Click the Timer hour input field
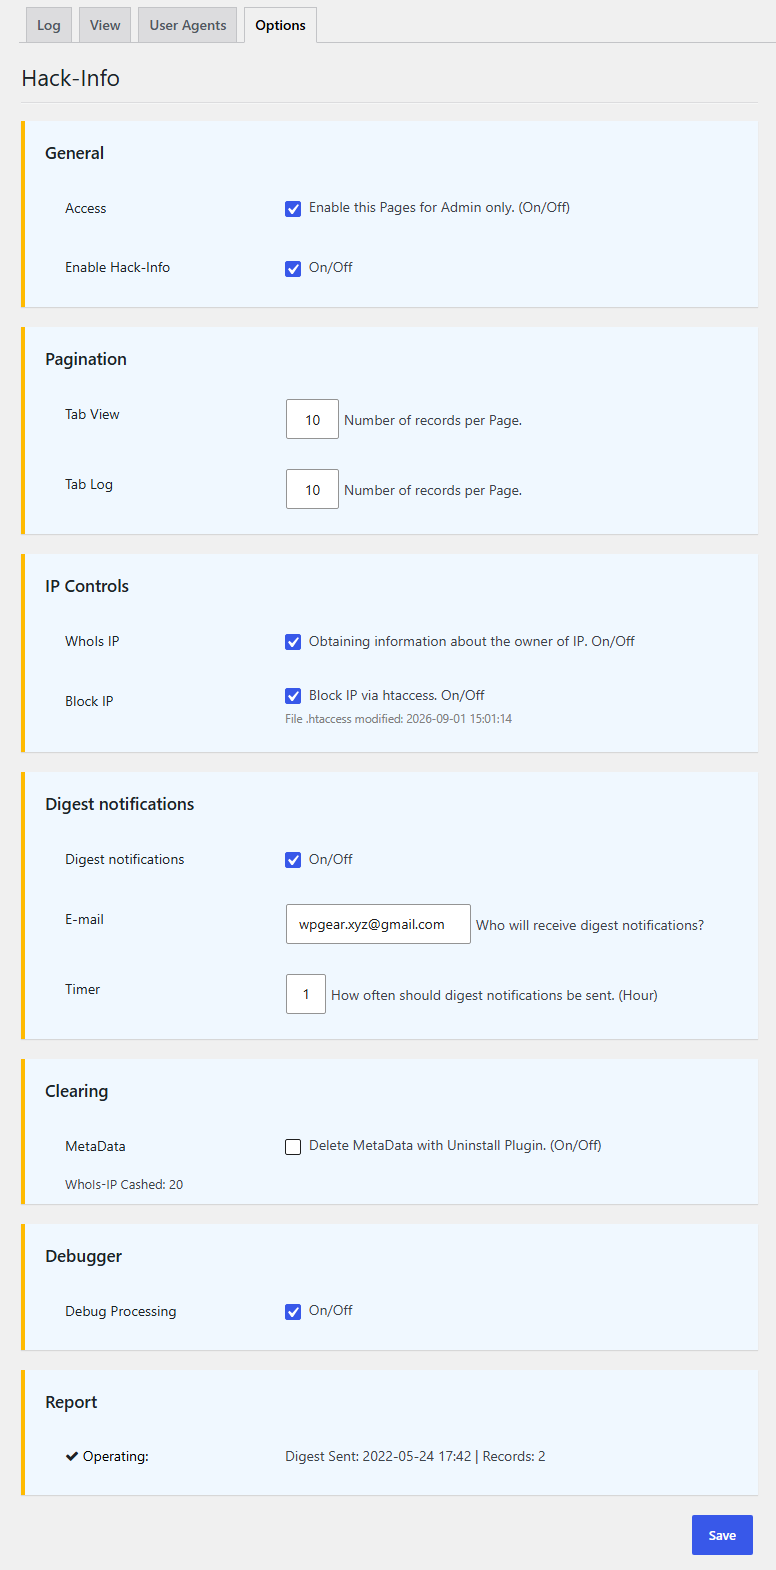Viewport: 776px width, 1570px height. pyautogui.click(x=306, y=994)
